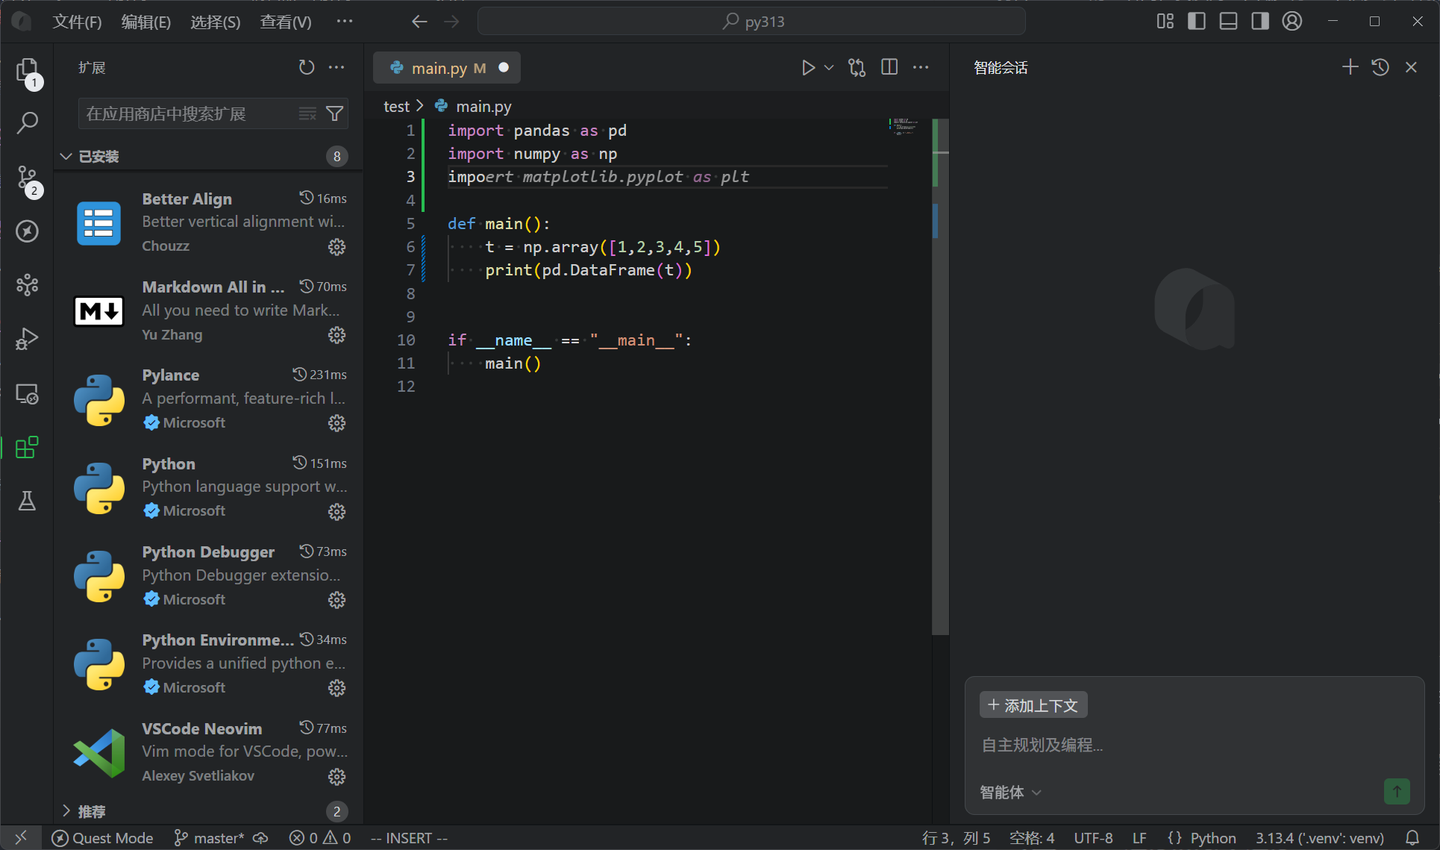
Task: Toggle the primary side bar visibility
Action: pos(1196,21)
